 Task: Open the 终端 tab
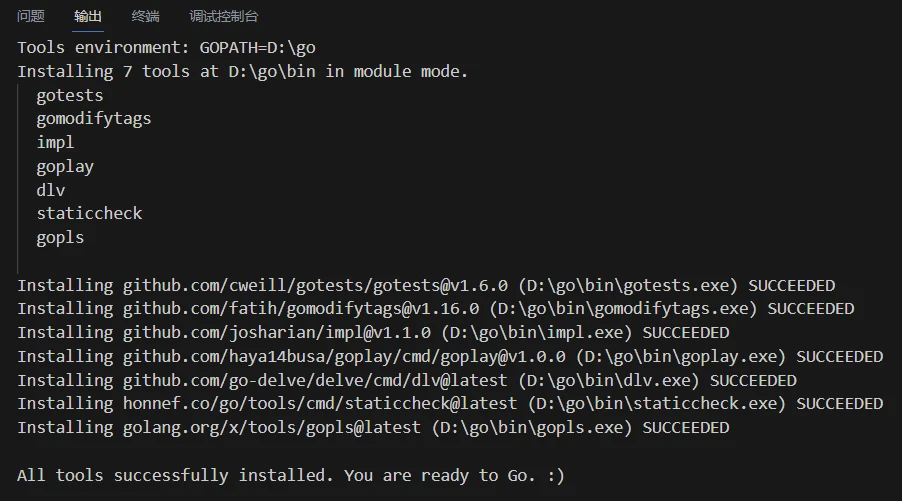146,16
